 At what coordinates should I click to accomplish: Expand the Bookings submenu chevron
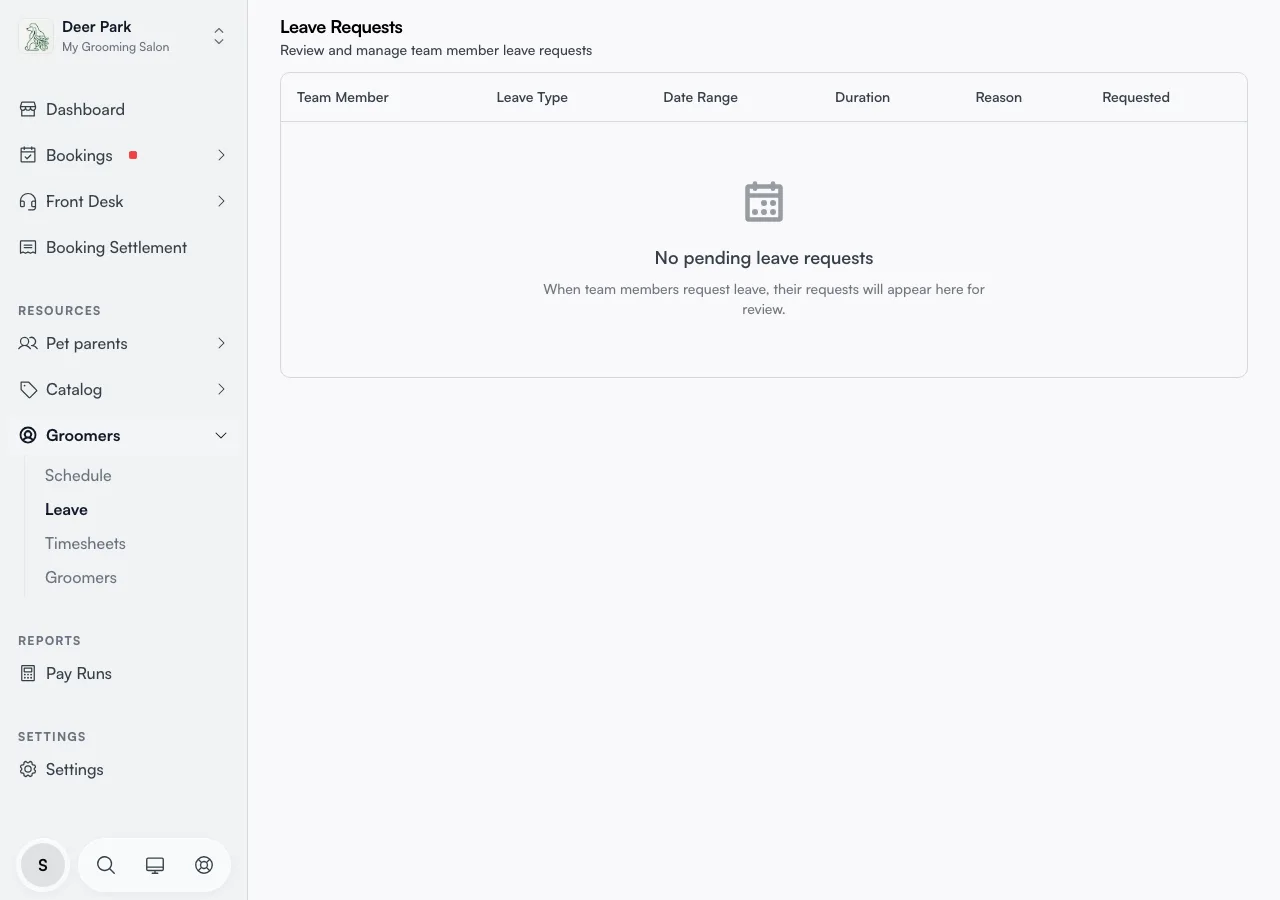tap(221, 155)
